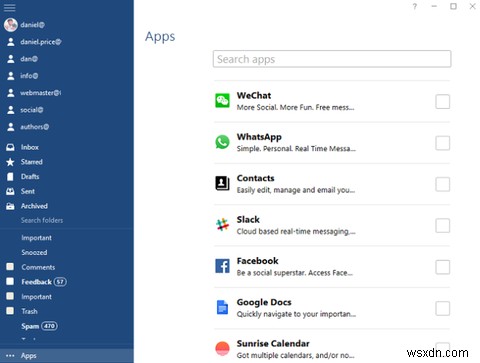Open the Feedback label
The width and height of the screenshot is (480, 363).
pyautogui.click(x=36, y=282)
